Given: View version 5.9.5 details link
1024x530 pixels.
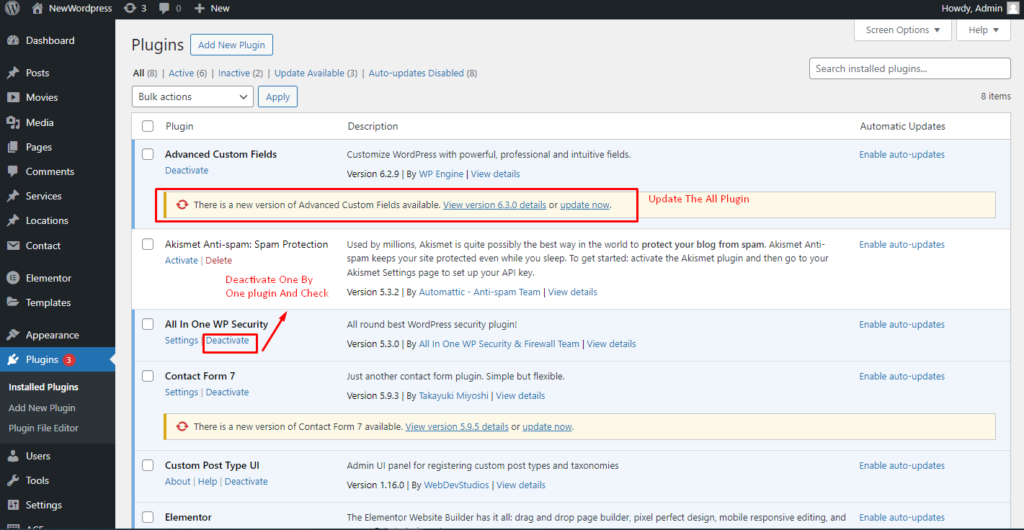Looking at the screenshot, I should point(456,427).
